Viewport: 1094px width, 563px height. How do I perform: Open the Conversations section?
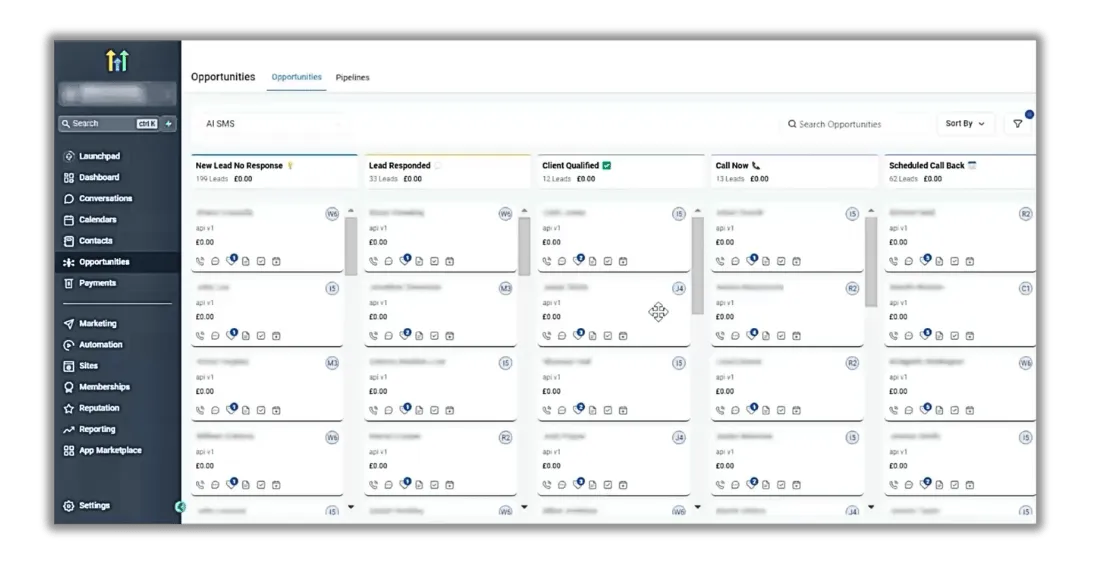click(x=98, y=199)
